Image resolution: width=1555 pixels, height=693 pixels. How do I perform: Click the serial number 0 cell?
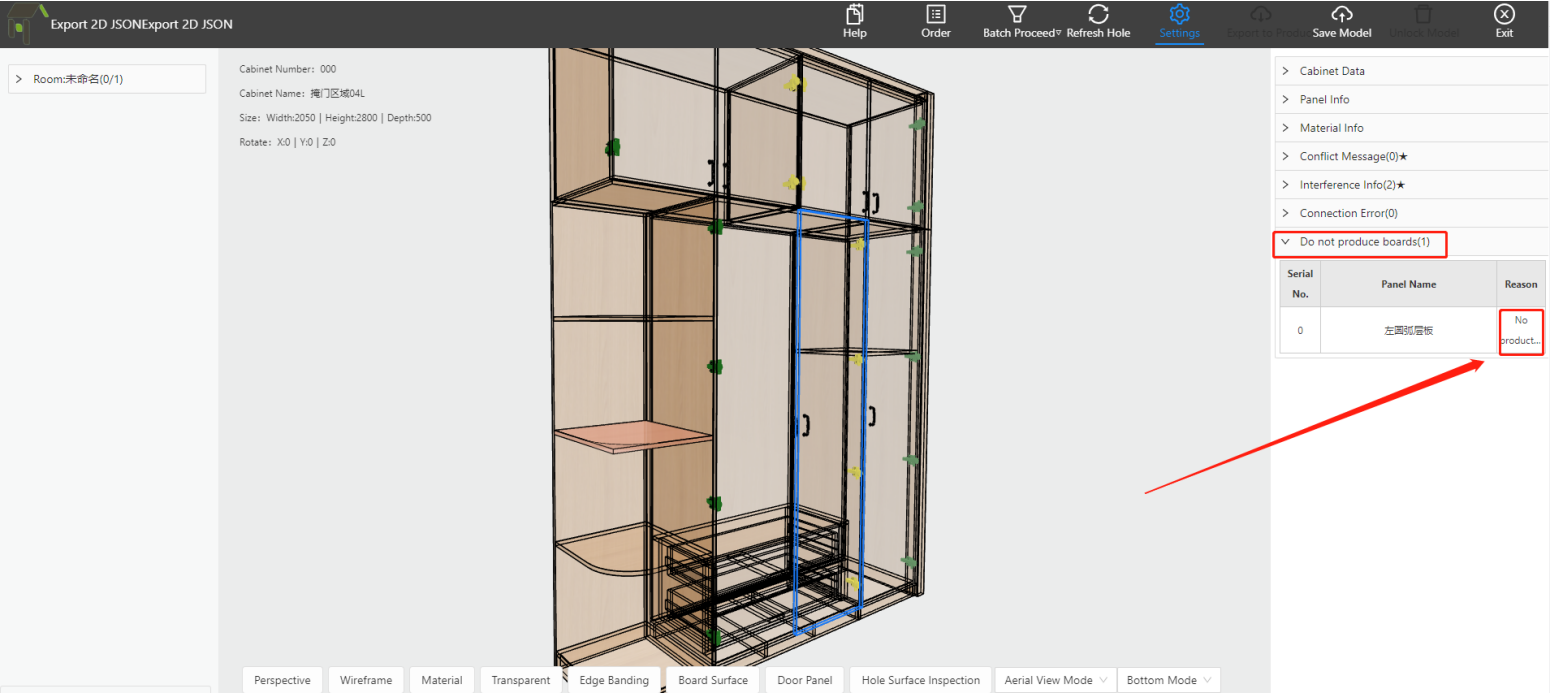pyautogui.click(x=1300, y=330)
